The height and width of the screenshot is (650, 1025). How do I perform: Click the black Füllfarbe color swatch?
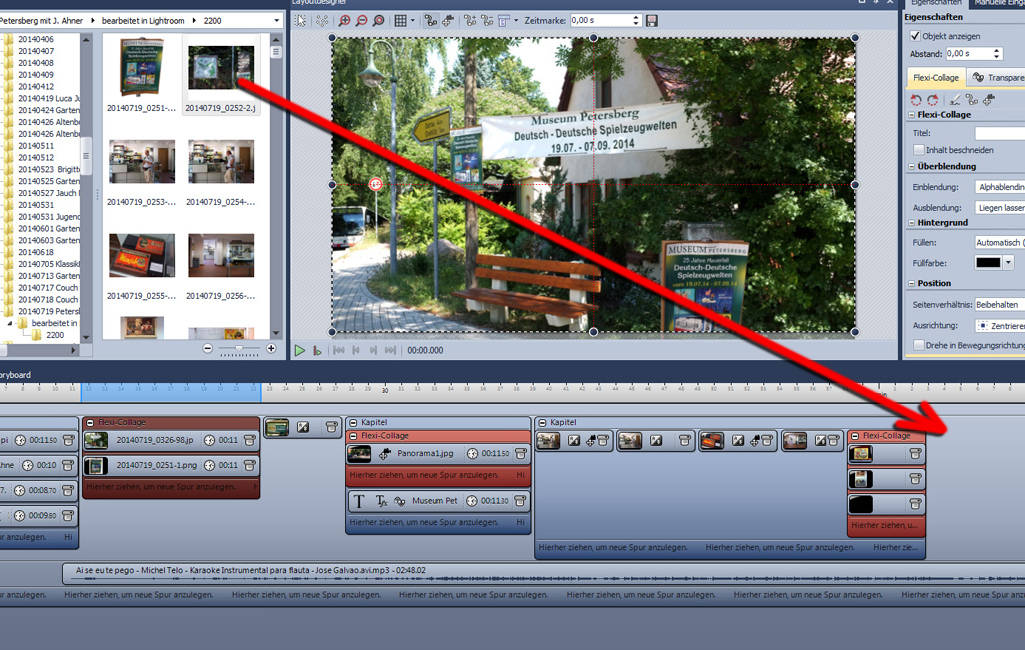point(987,263)
